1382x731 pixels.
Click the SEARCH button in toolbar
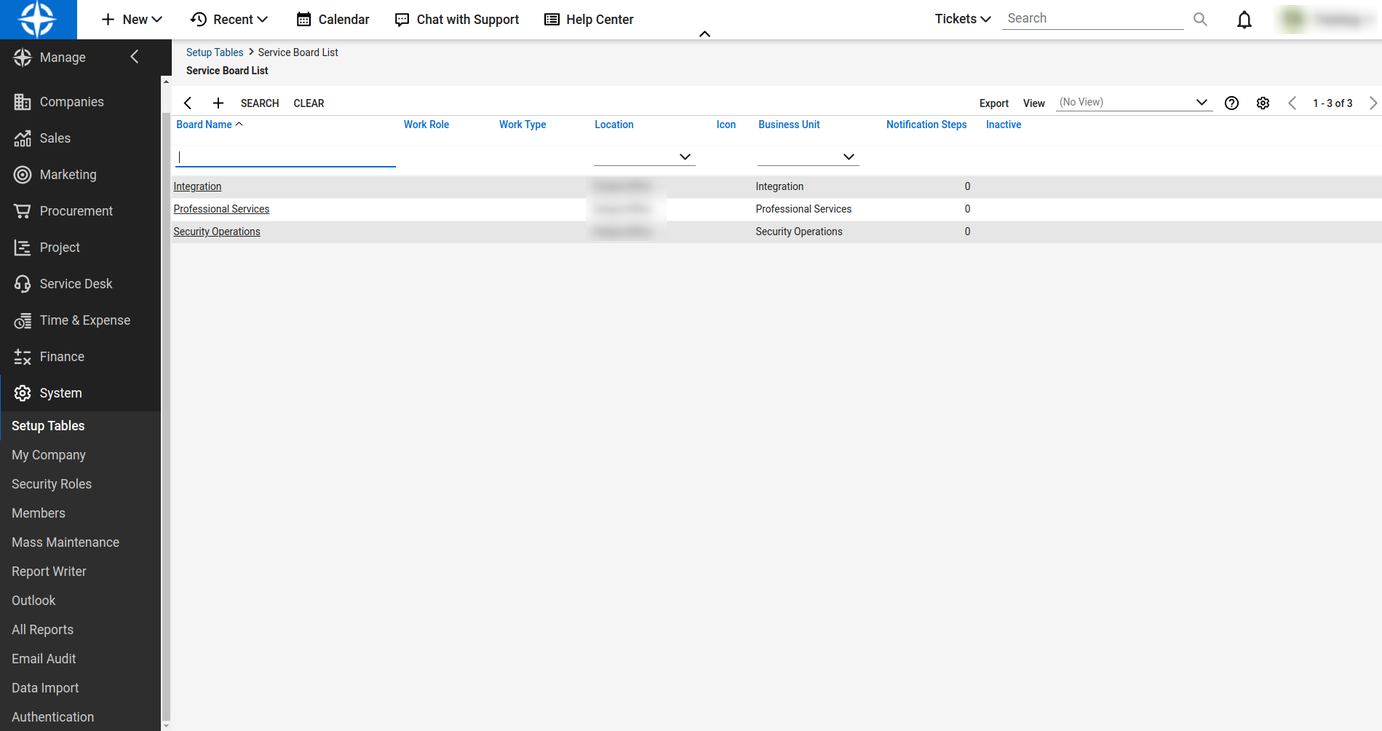click(x=260, y=103)
